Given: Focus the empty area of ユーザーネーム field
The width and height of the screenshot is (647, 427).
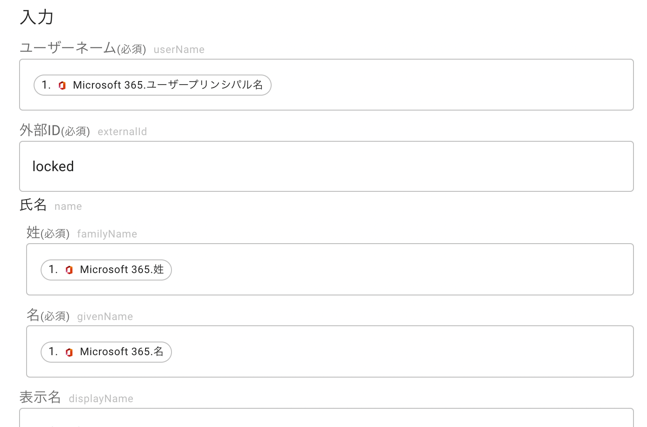Looking at the screenshot, I should (452, 85).
